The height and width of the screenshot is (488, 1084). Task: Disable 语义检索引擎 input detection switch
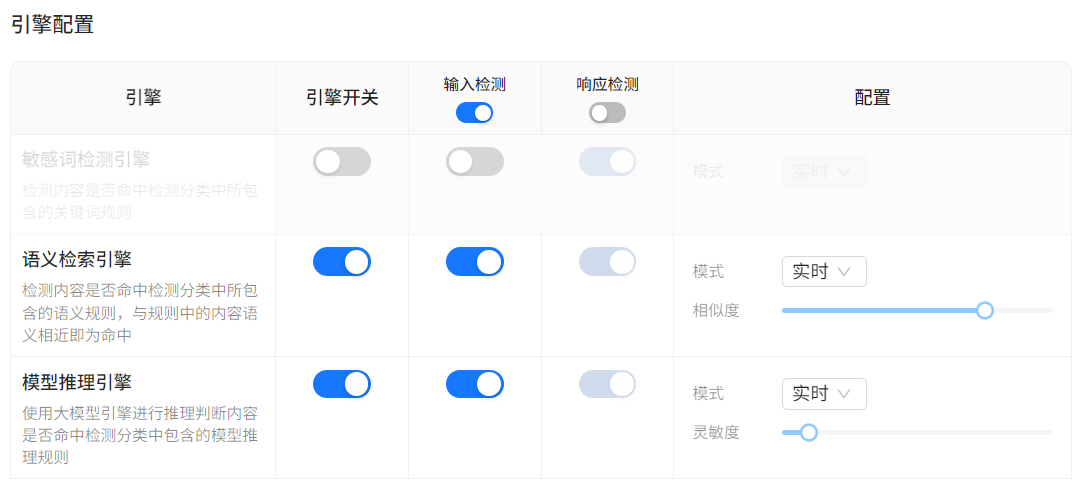[x=475, y=262]
